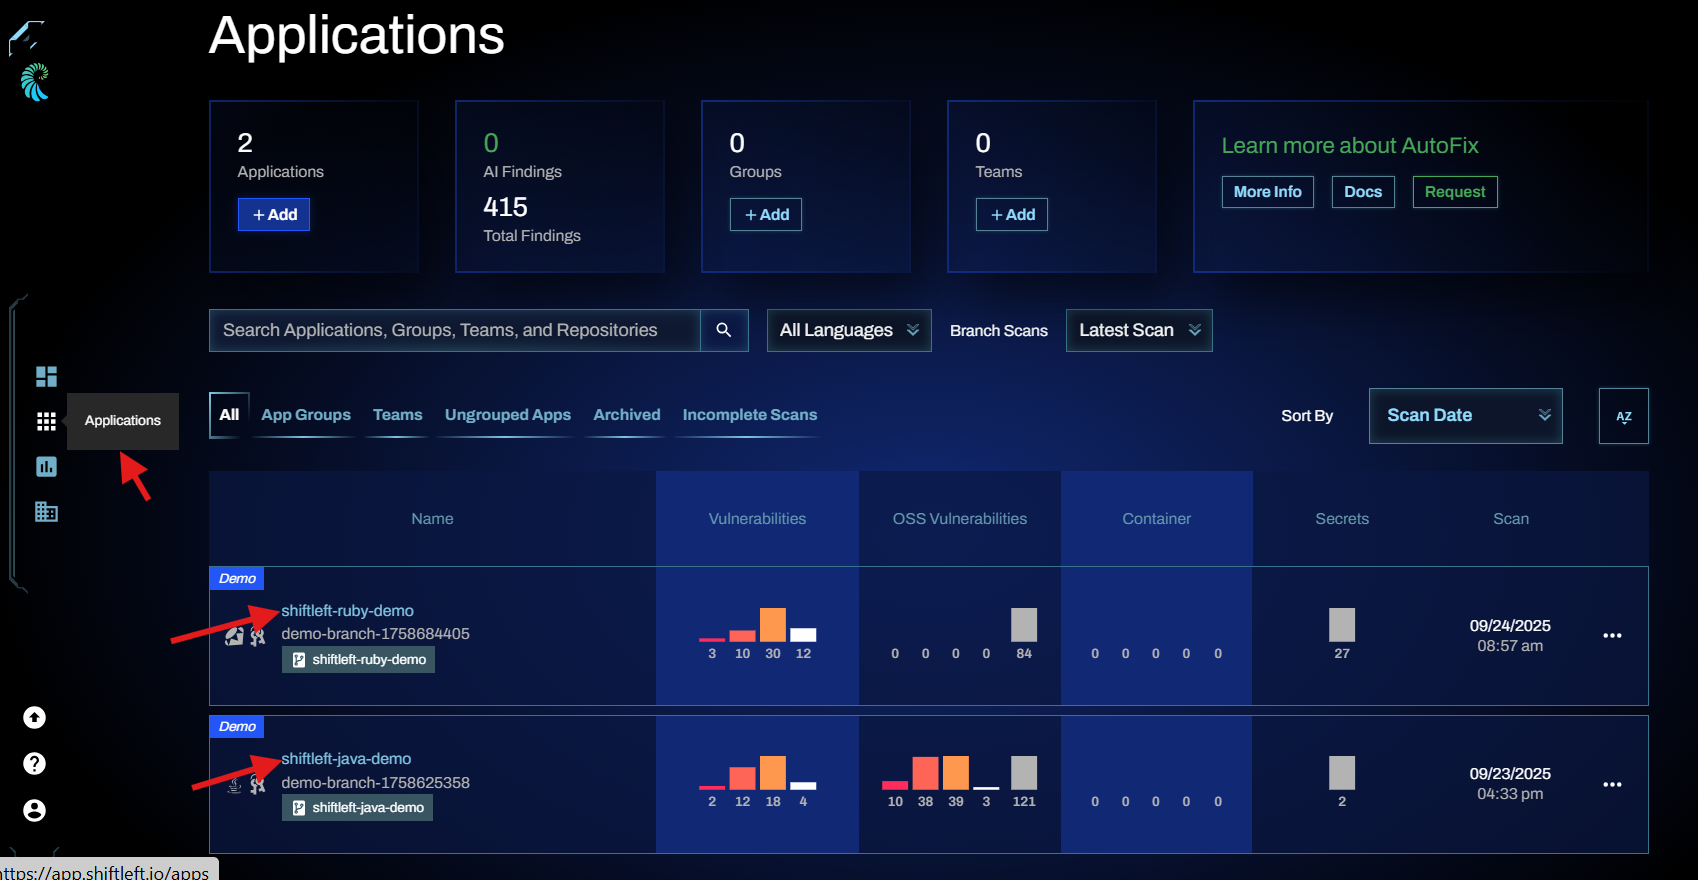The image size is (1698, 880).
Task: Open the AutoFix Docs button
Action: pos(1363,192)
